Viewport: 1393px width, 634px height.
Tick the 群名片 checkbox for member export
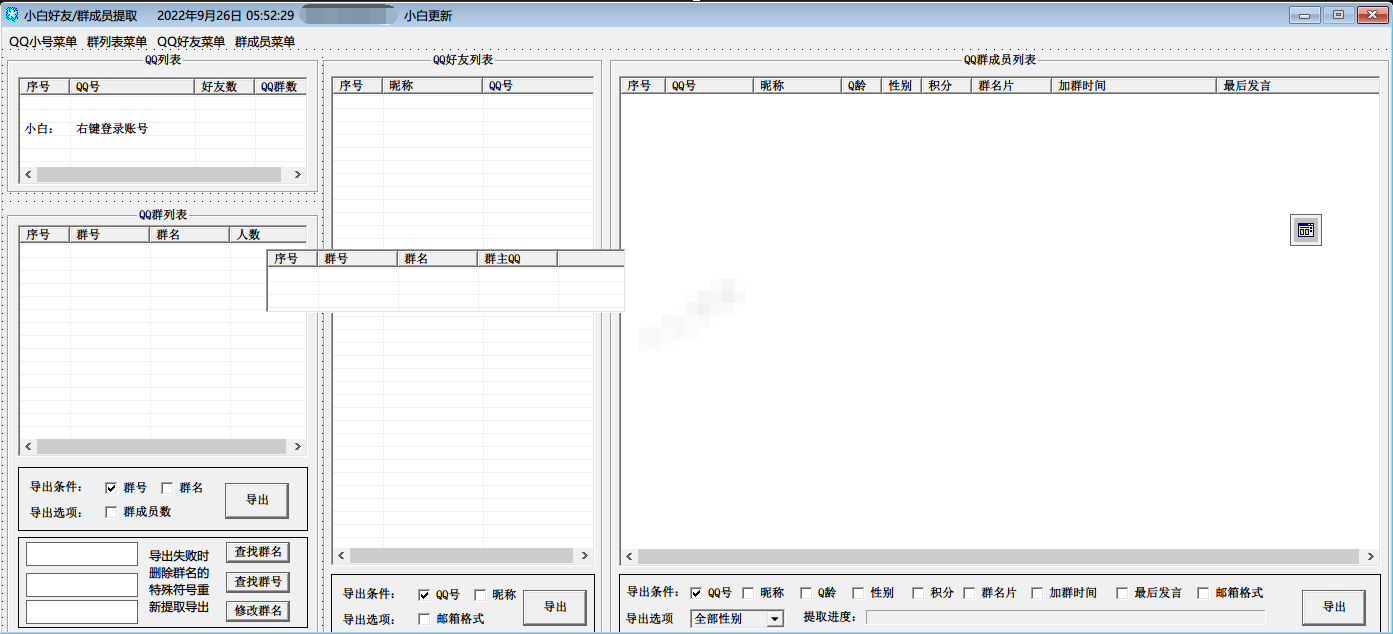click(x=970, y=593)
